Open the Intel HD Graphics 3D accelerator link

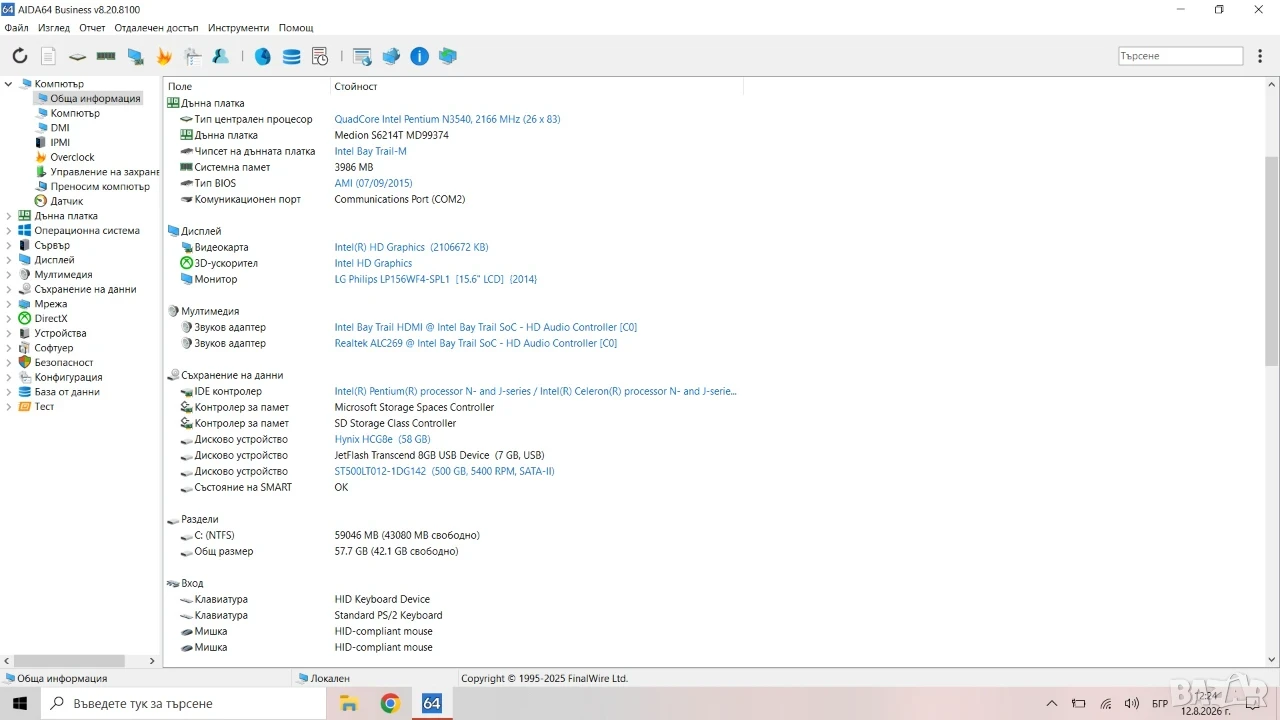(373, 263)
